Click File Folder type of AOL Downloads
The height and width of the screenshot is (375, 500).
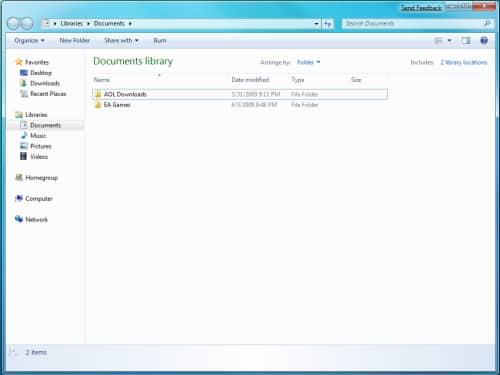point(305,94)
